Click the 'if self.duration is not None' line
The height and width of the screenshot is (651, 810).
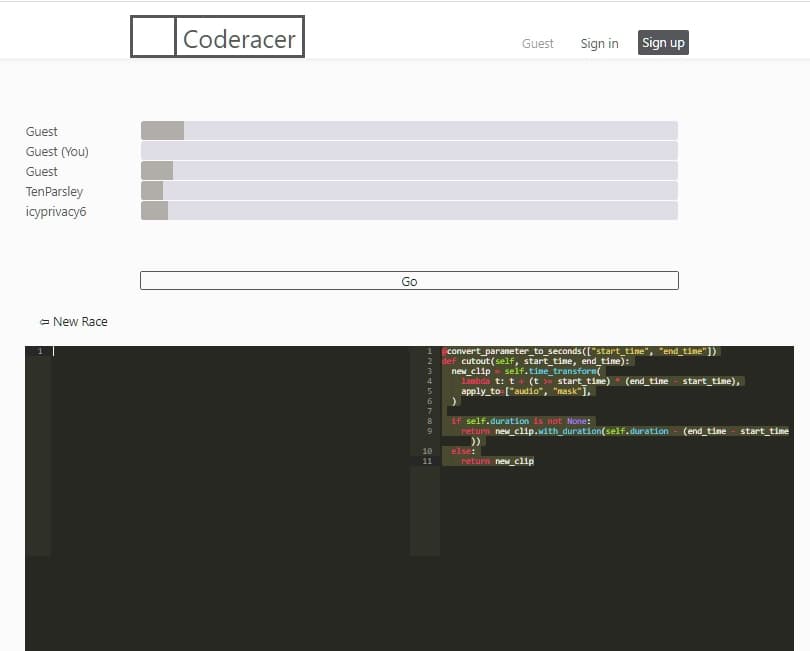click(521, 421)
